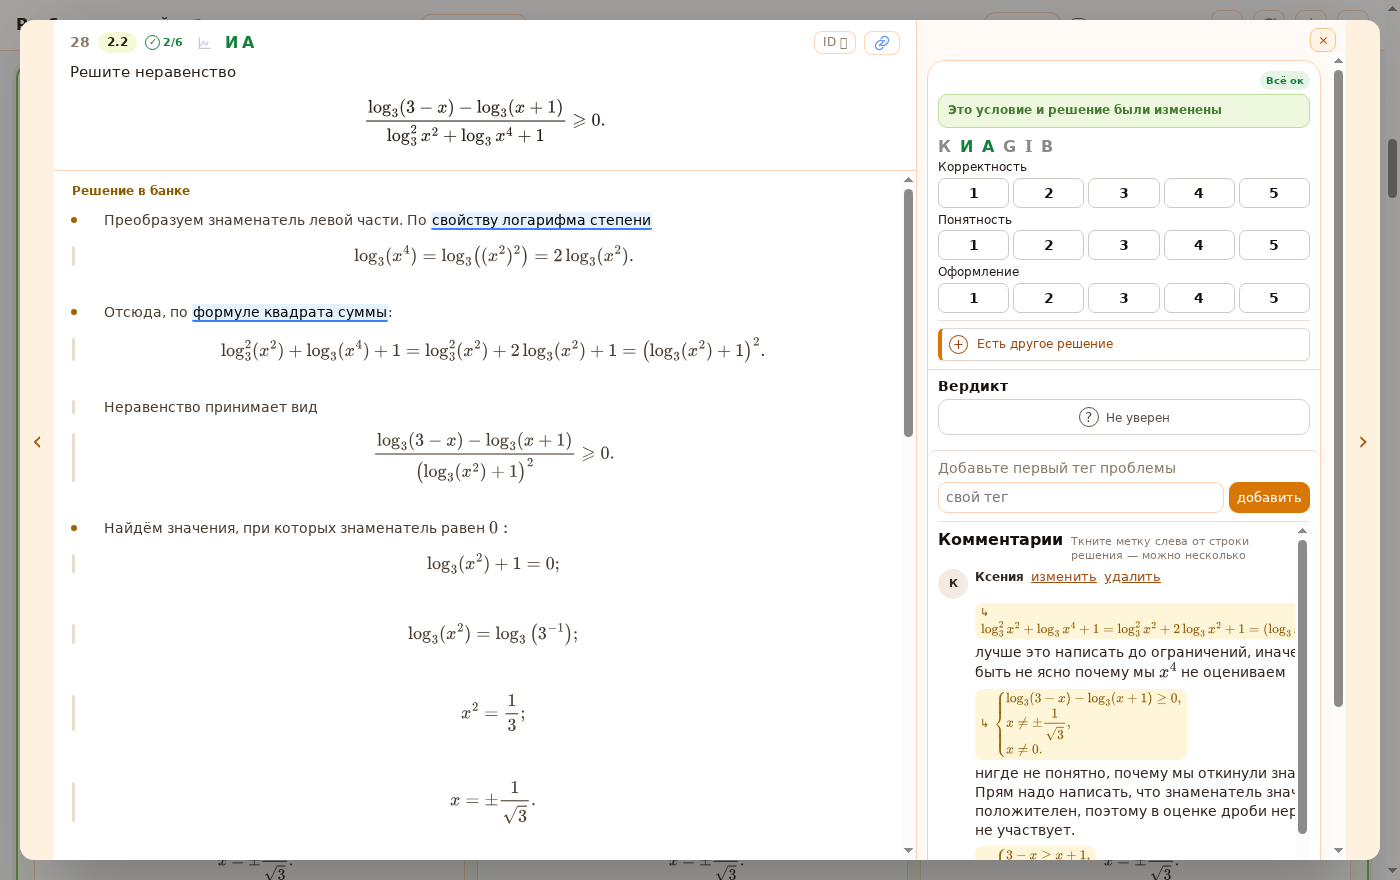Image resolution: width=1400 pixels, height=880 pixels.
Task: Go to previous problem with left arrow
Action: pyautogui.click(x=37, y=442)
